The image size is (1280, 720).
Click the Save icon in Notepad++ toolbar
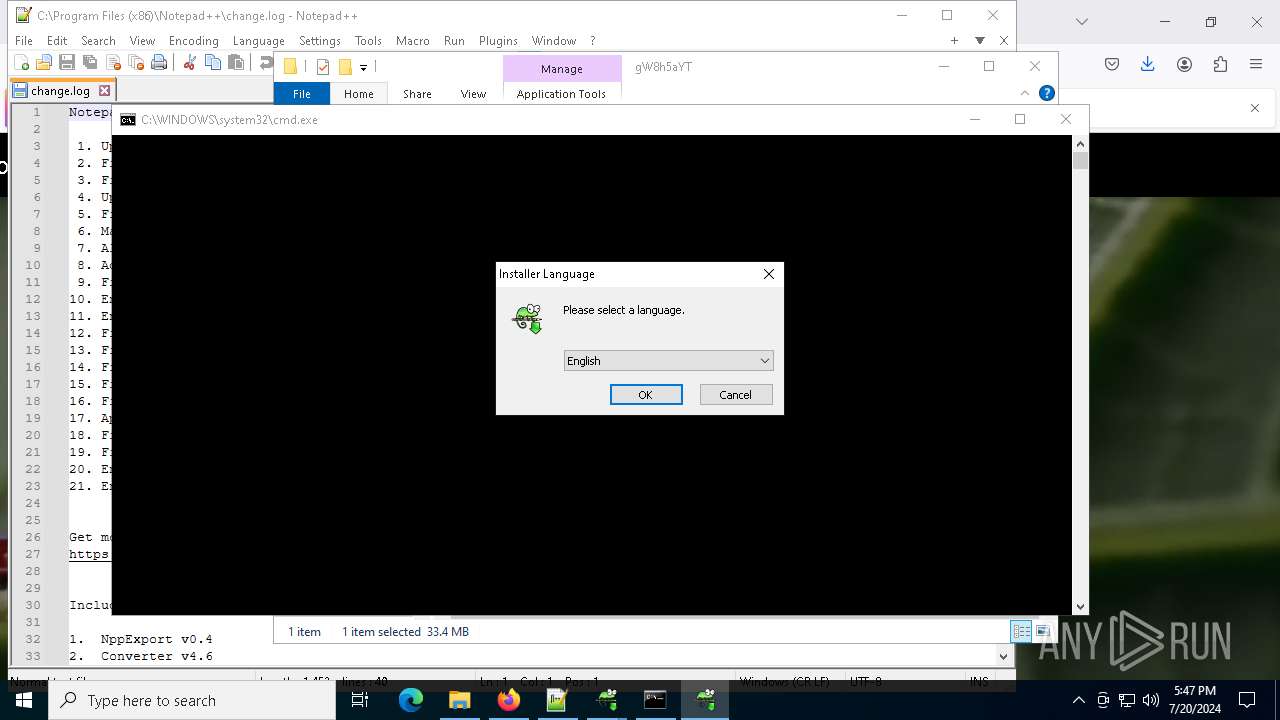click(67, 63)
